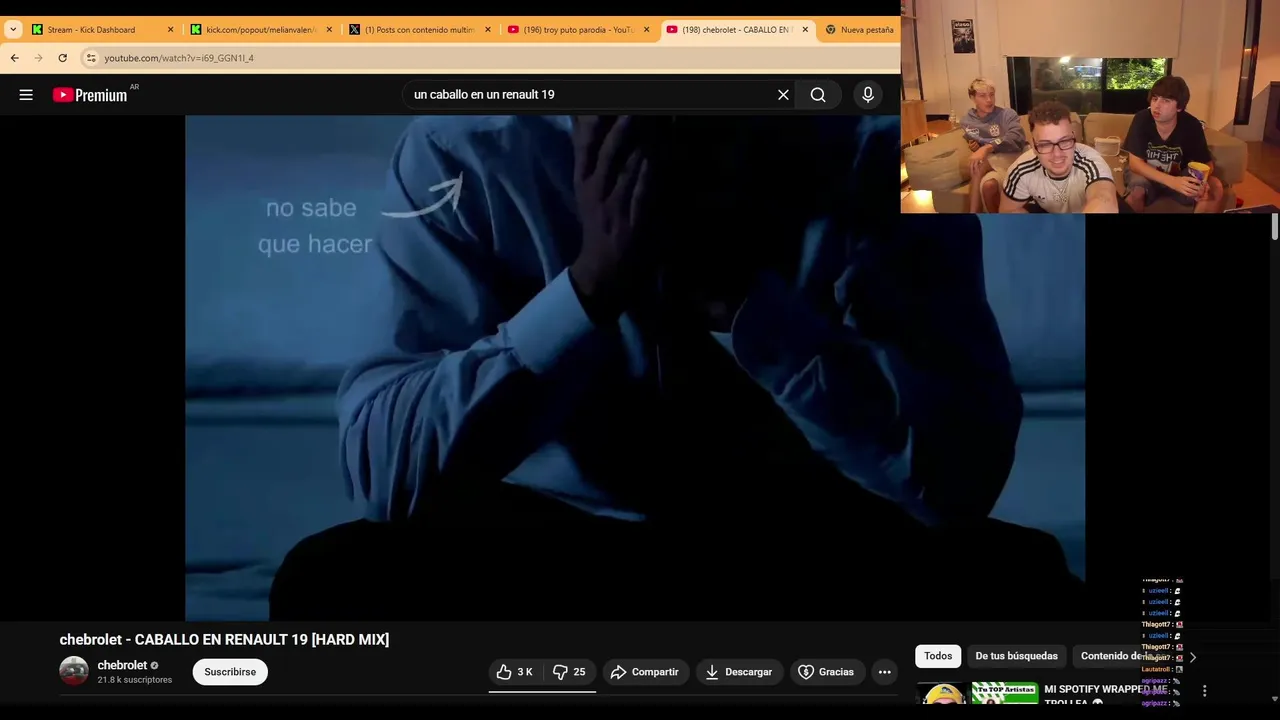
Task: Close the Stream - Kick Dashboard tab
Action: click(x=170, y=30)
